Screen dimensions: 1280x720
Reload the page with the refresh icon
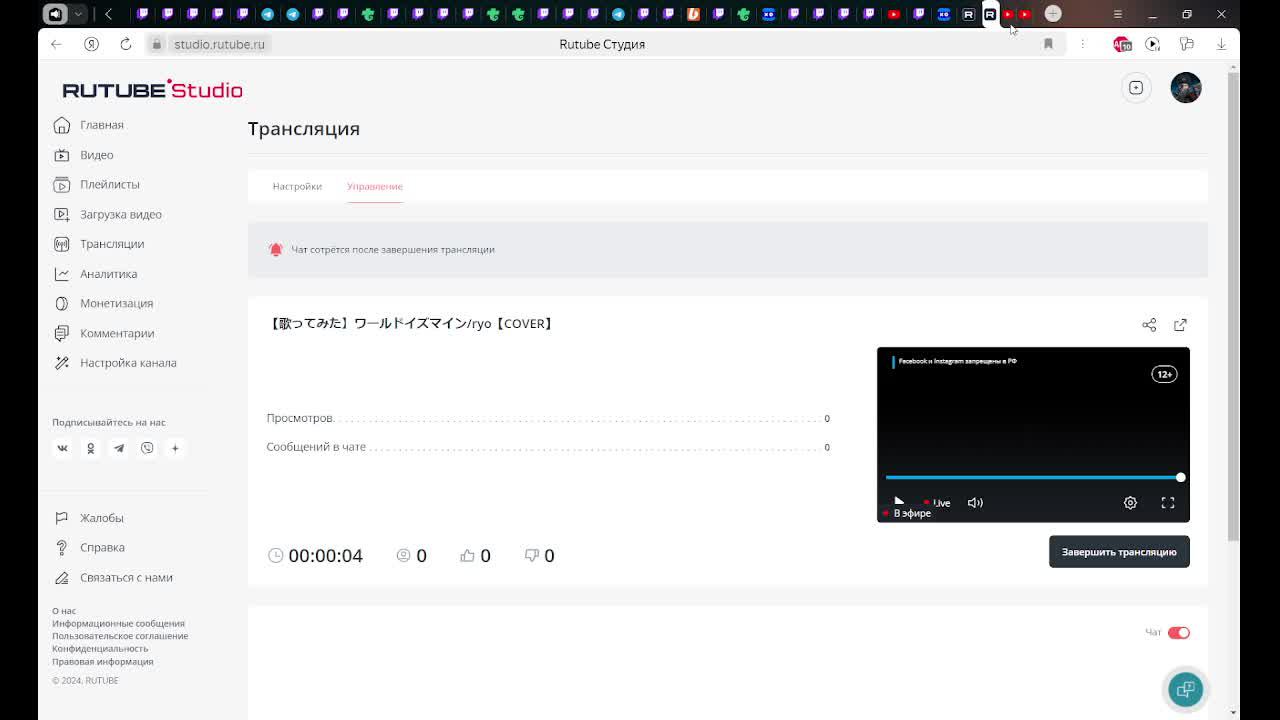pos(125,44)
